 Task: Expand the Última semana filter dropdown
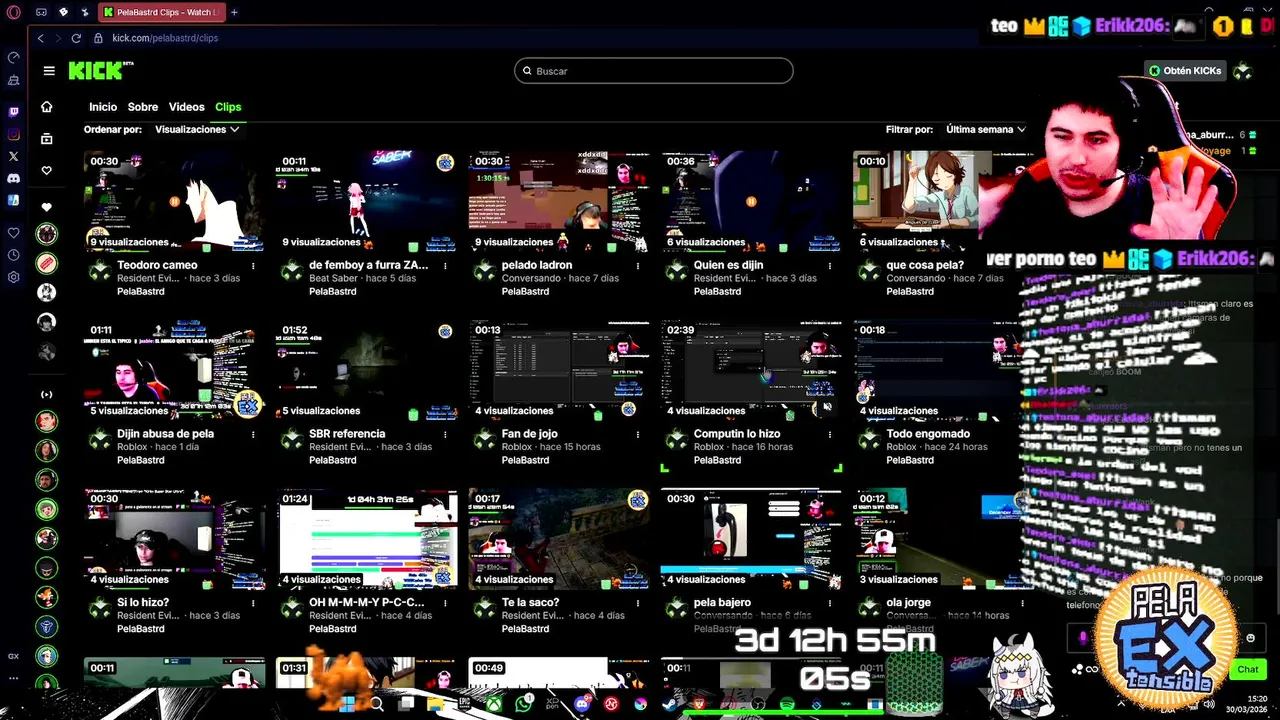tap(985, 129)
